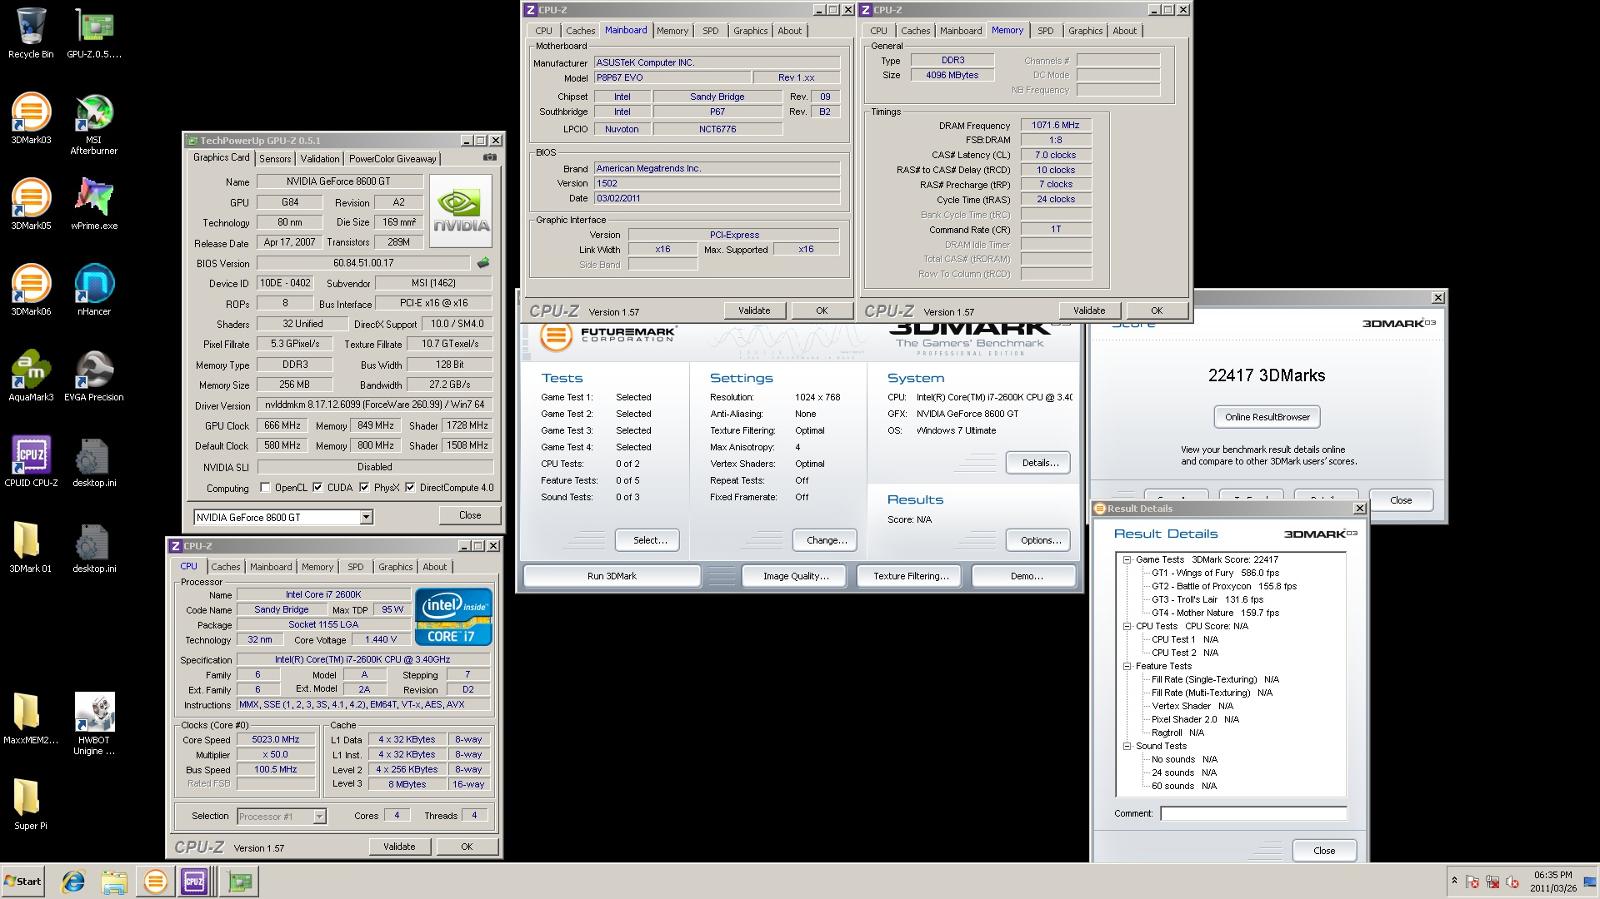Switch to the Sensors tab in GPU-Z
The image size is (1600, 899).
click(275, 159)
